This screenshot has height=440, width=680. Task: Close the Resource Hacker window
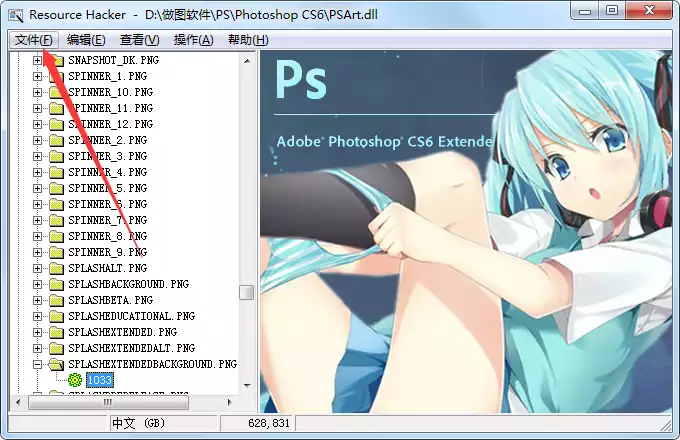pos(649,11)
